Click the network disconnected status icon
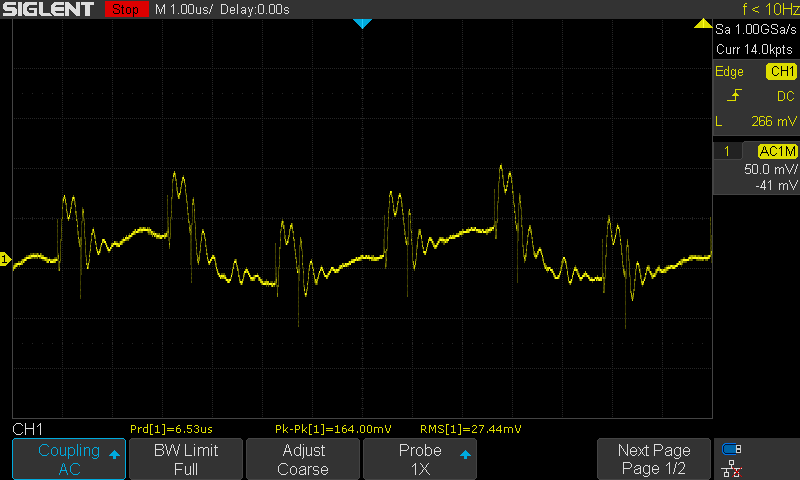Screen dimensions: 800x480 click(x=732, y=468)
